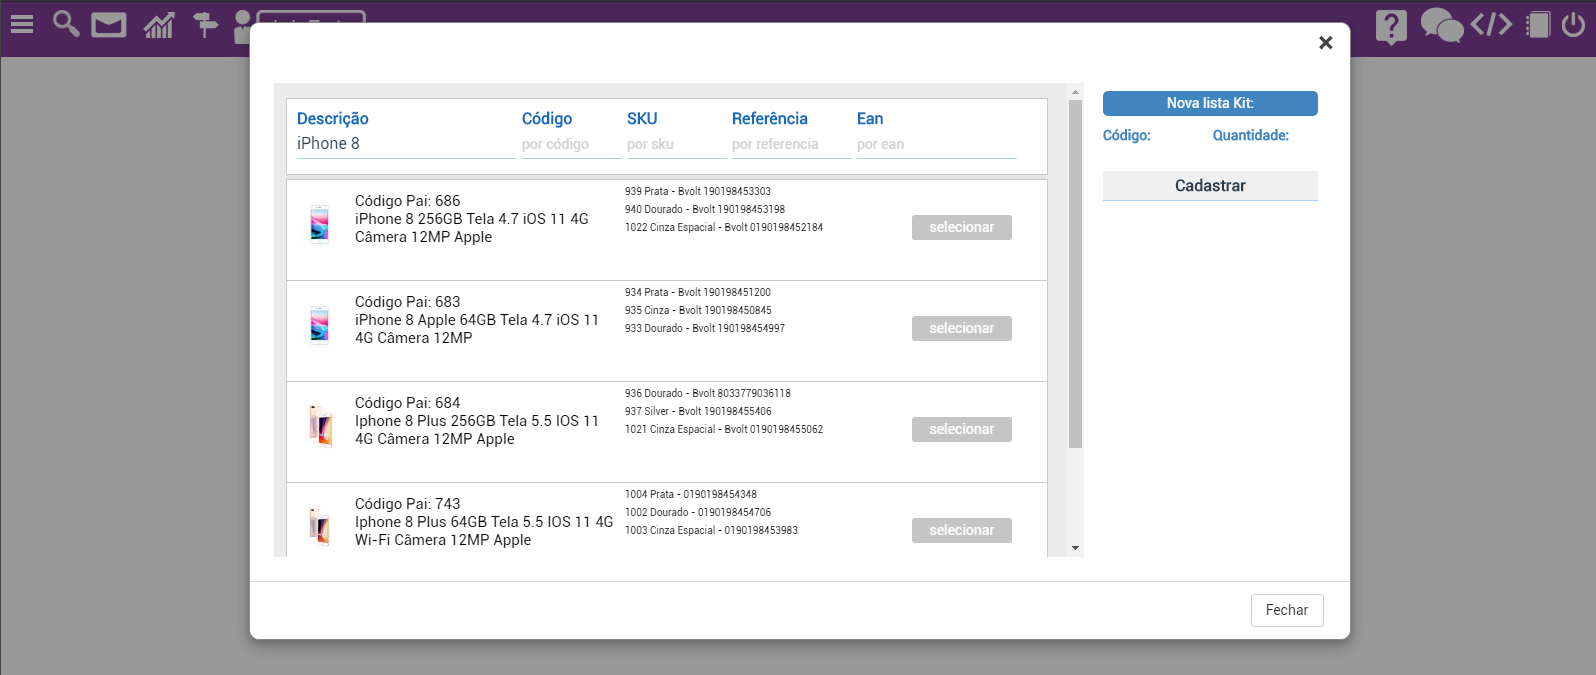Select product Código Pai 683
The width and height of the screenshot is (1596, 675).
pyautogui.click(x=961, y=328)
